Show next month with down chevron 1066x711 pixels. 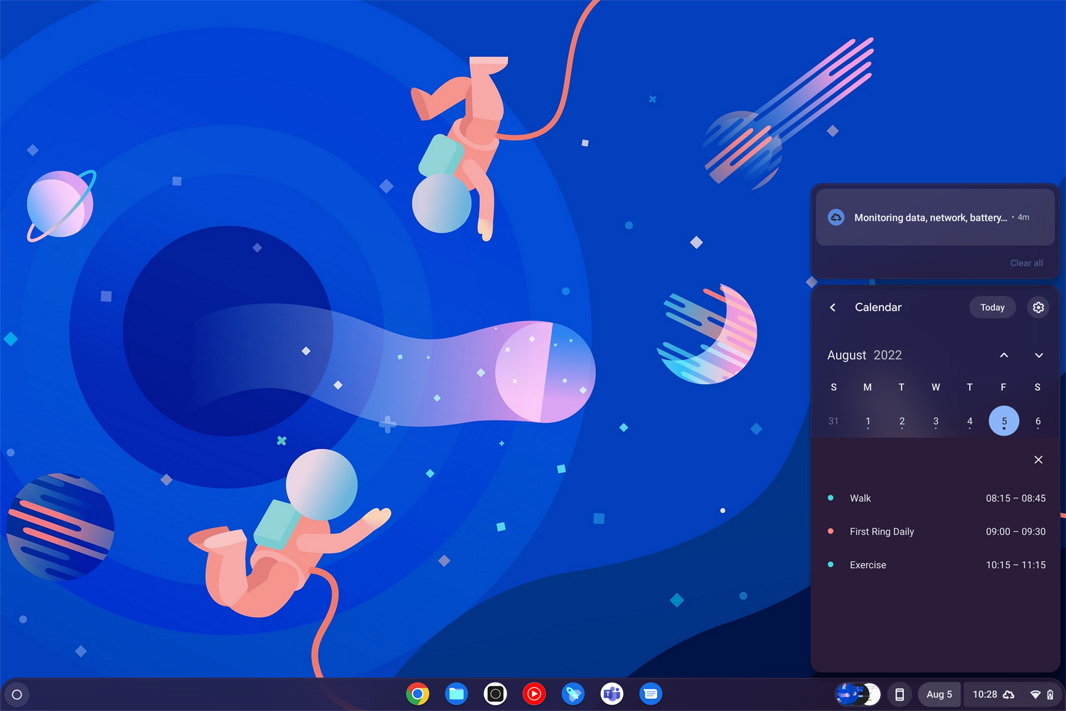tap(1039, 355)
